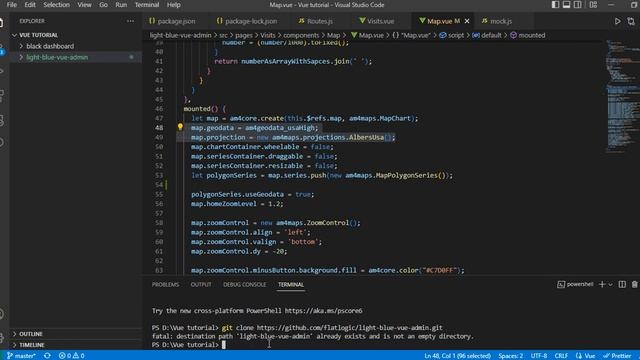Open the Edit menu

click(30, 5)
